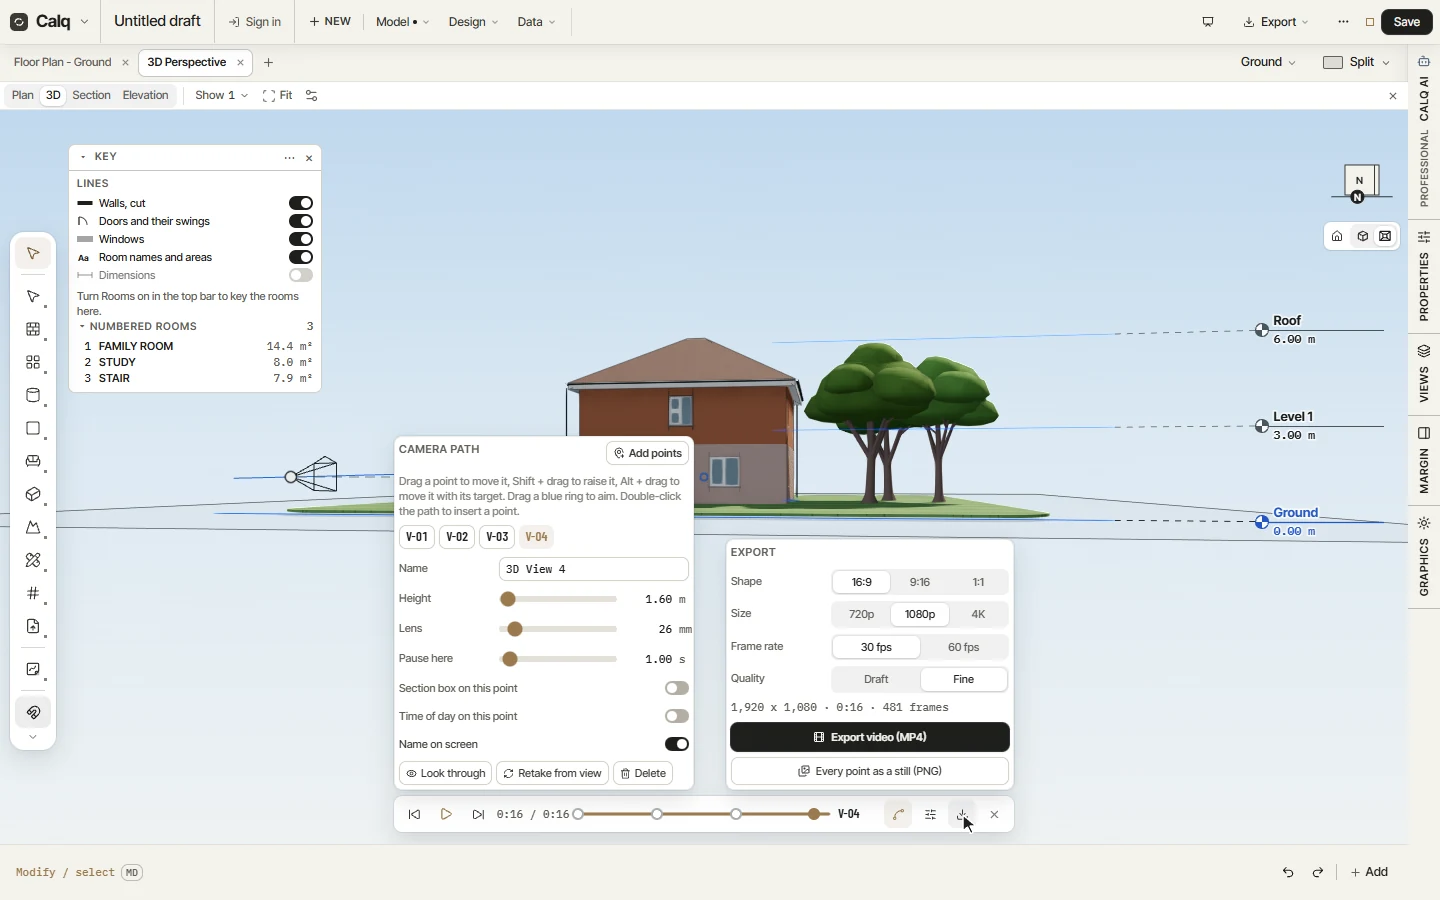Select the cylinder column tool
This screenshot has width=1440, height=900.
coord(33,396)
